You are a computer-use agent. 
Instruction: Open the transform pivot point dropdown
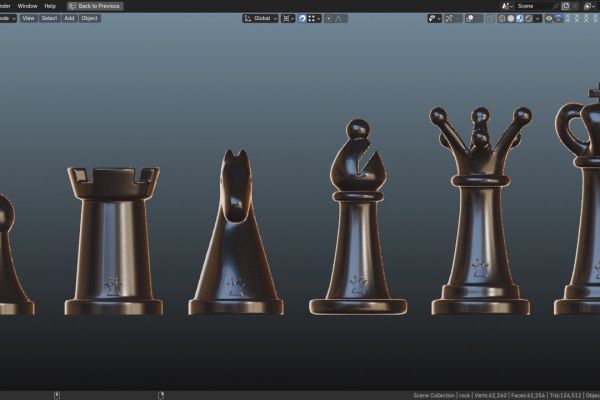coord(288,18)
